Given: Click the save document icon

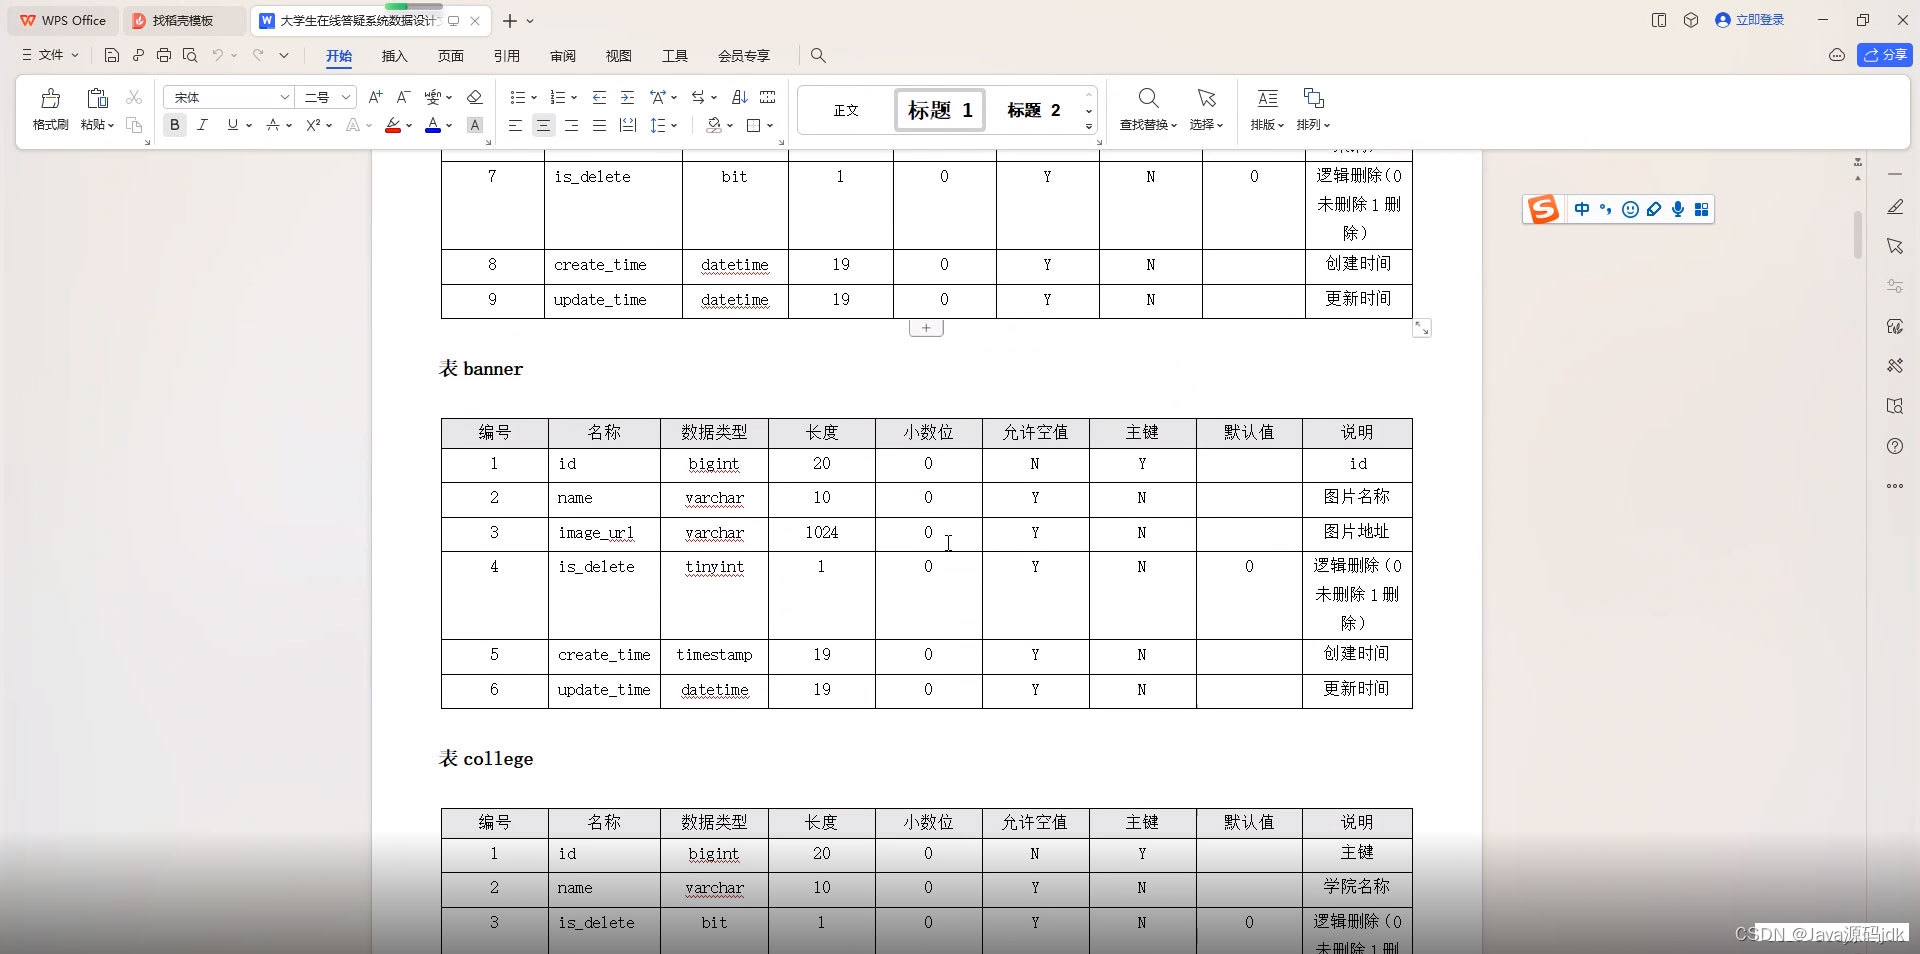Looking at the screenshot, I should pos(112,55).
